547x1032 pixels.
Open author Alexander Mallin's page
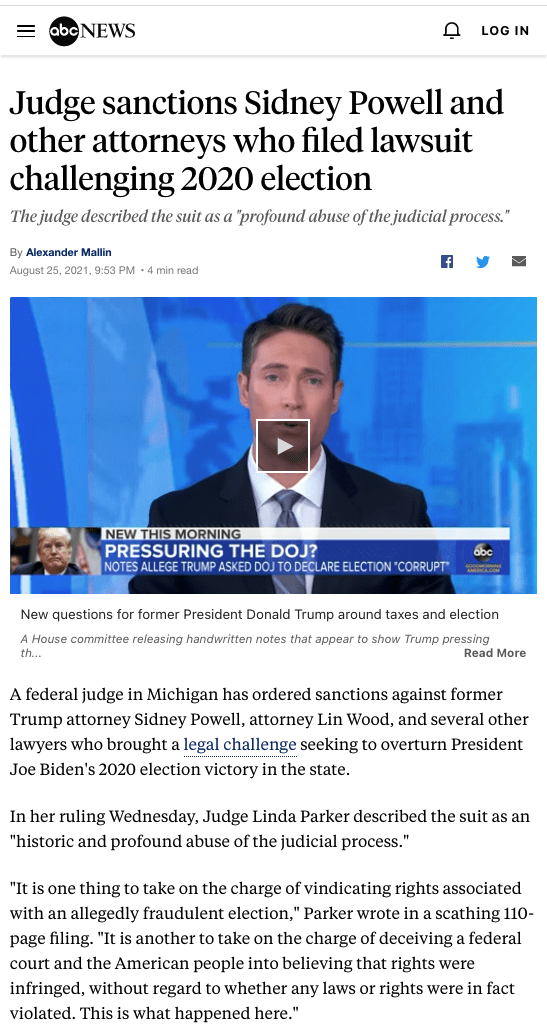pyautogui.click(x=68, y=252)
